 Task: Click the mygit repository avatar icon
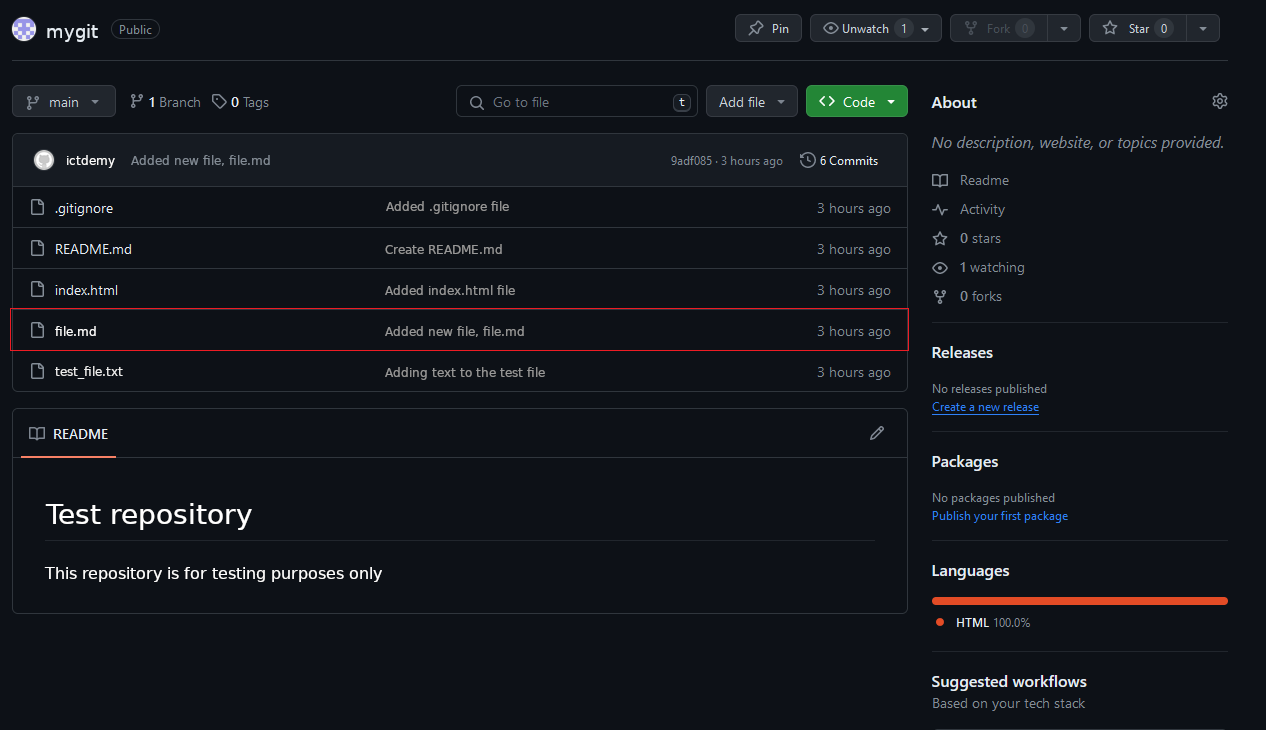click(x=24, y=29)
